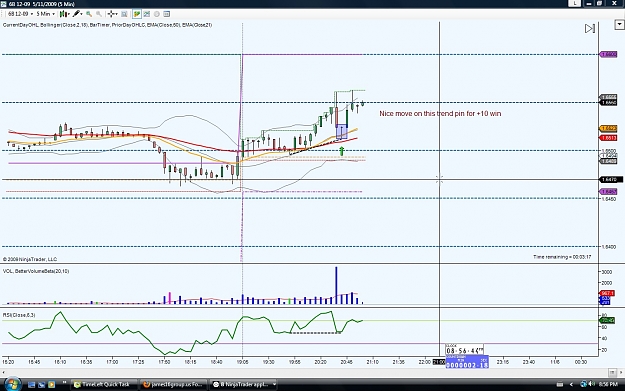The image size is (625, 391).
Task: Open the dropdown arrow at chart top-right
Action: 619,25
